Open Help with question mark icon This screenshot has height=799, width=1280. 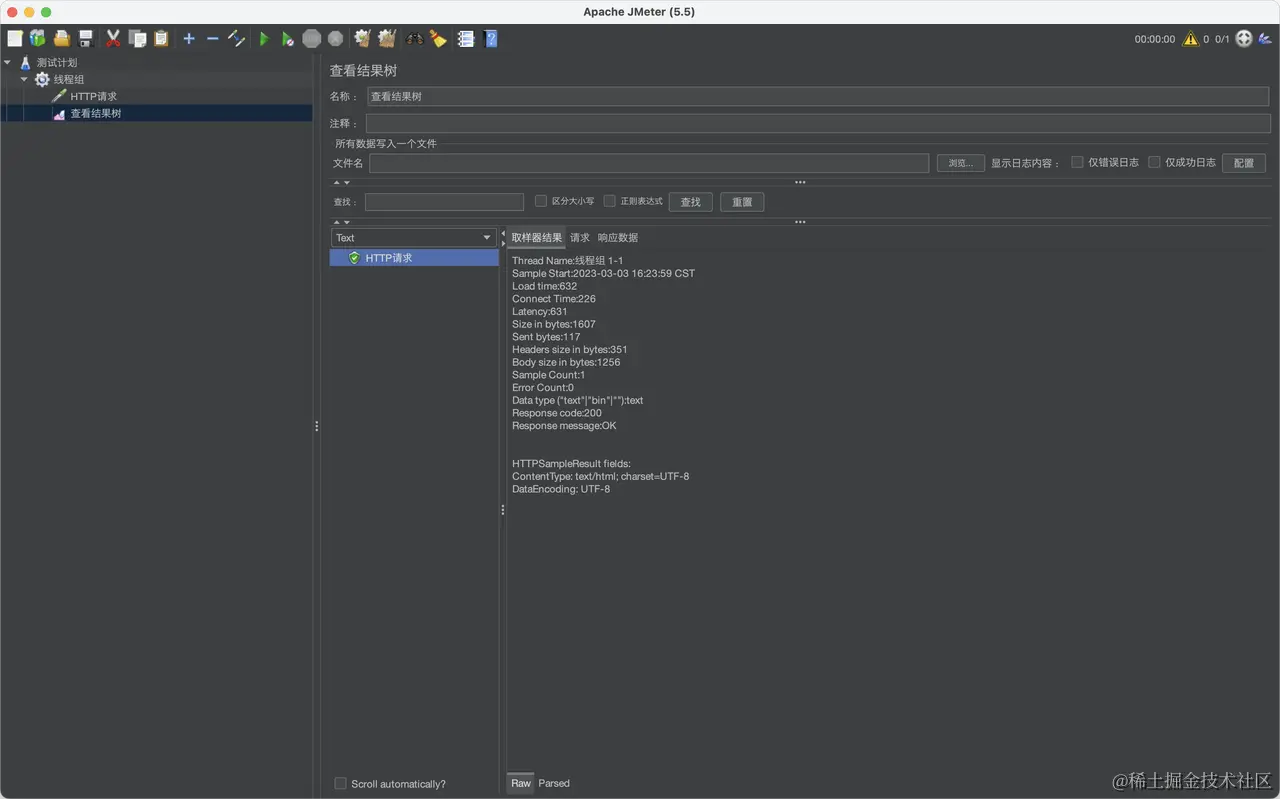490,39
